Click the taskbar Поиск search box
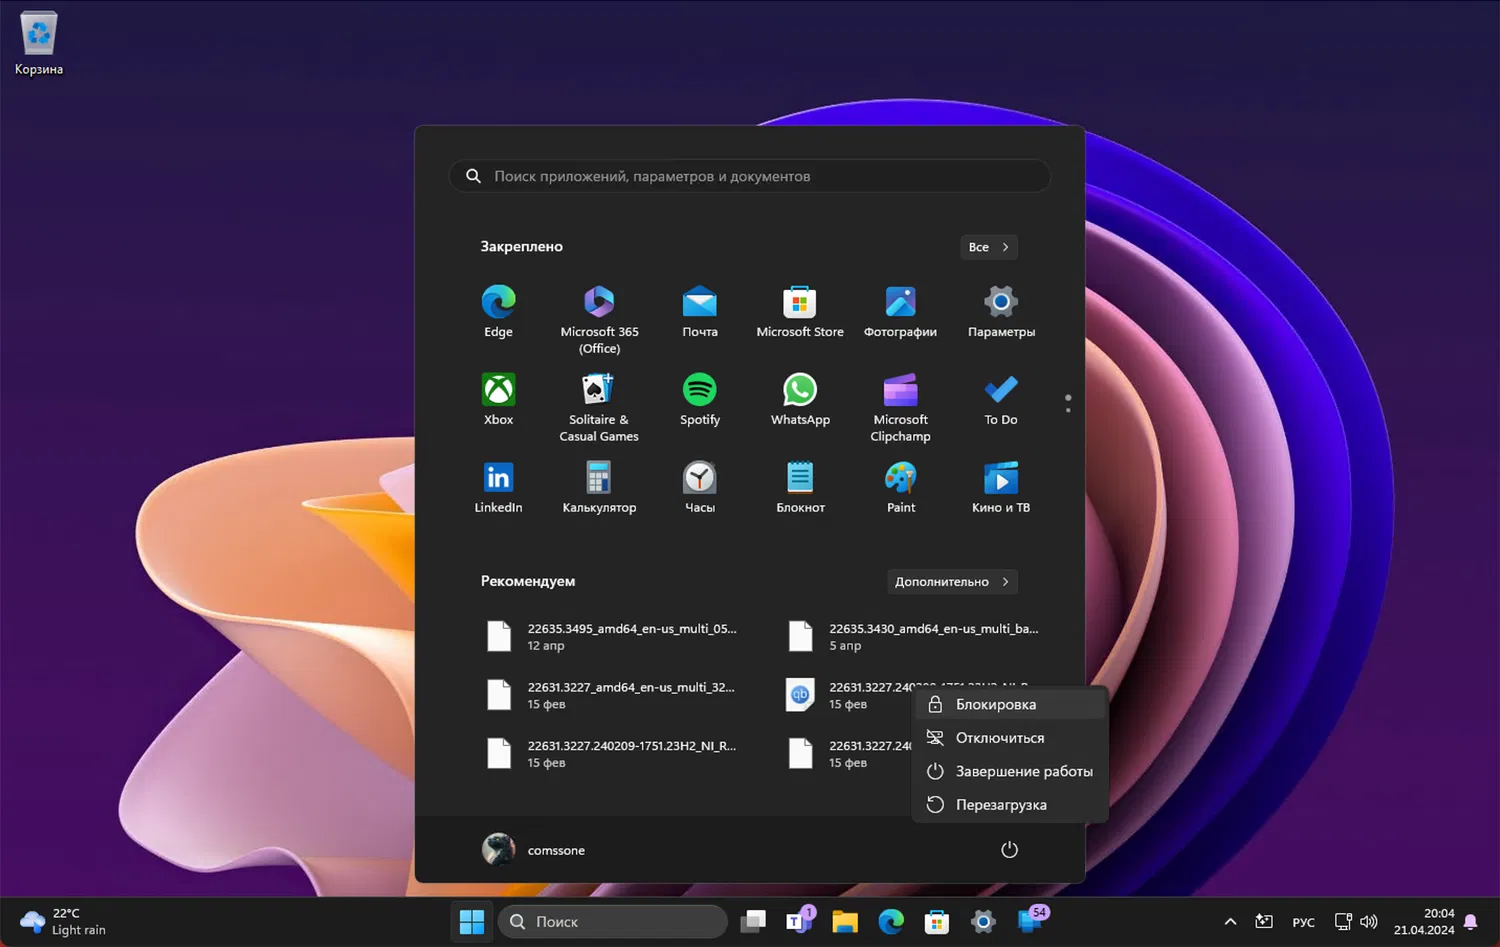Image resolution: width=1500 pixels, height=947 pixels. (613, 922)
